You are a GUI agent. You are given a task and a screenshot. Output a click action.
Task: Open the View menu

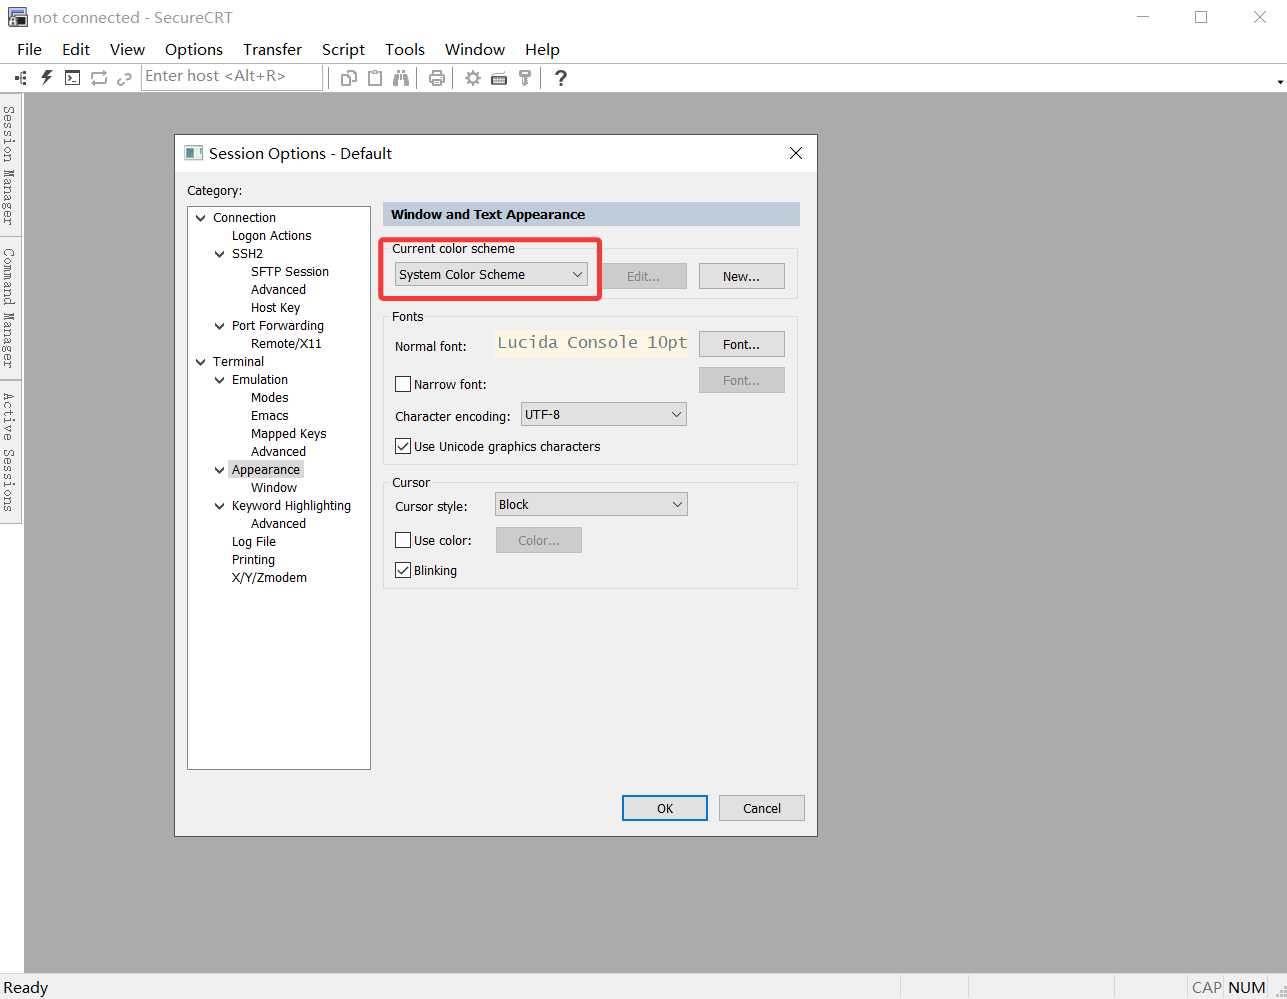[127, 49]
